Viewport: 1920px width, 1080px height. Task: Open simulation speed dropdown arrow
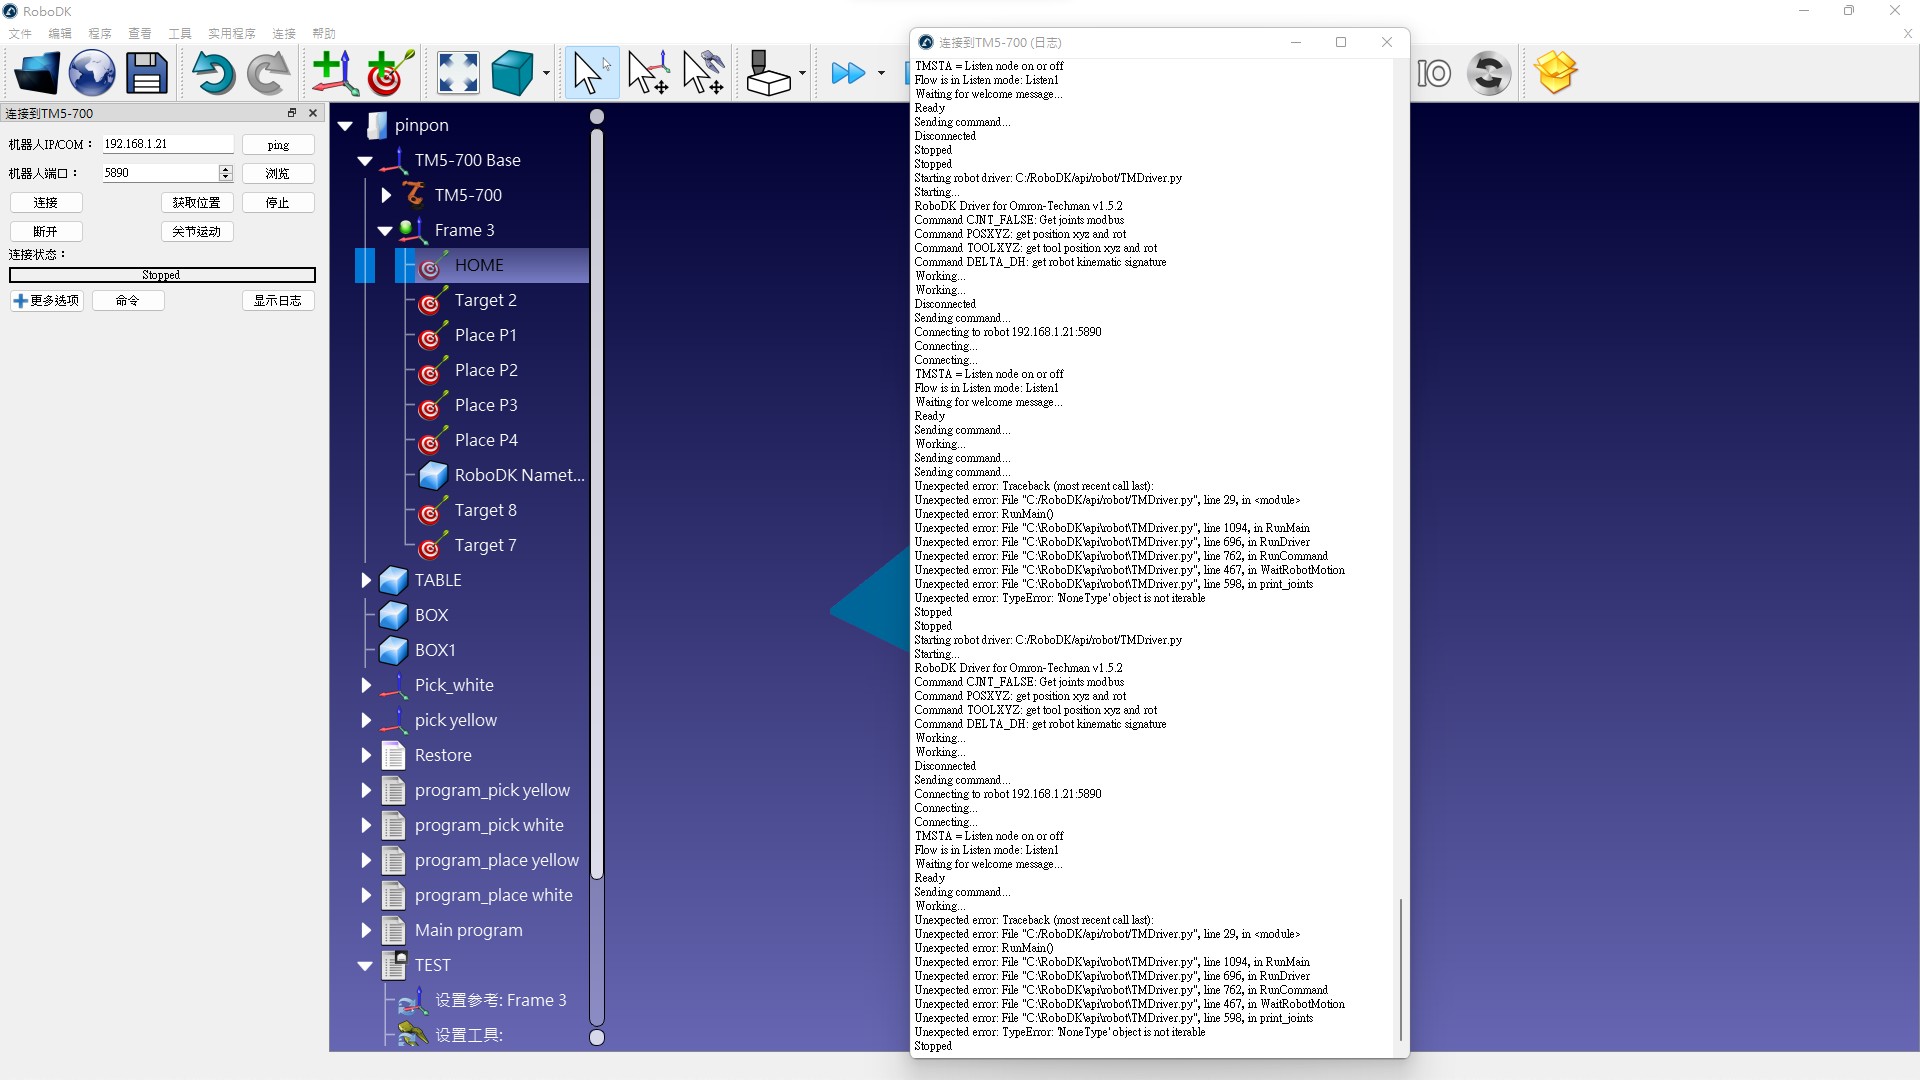(x=881, y=73)
